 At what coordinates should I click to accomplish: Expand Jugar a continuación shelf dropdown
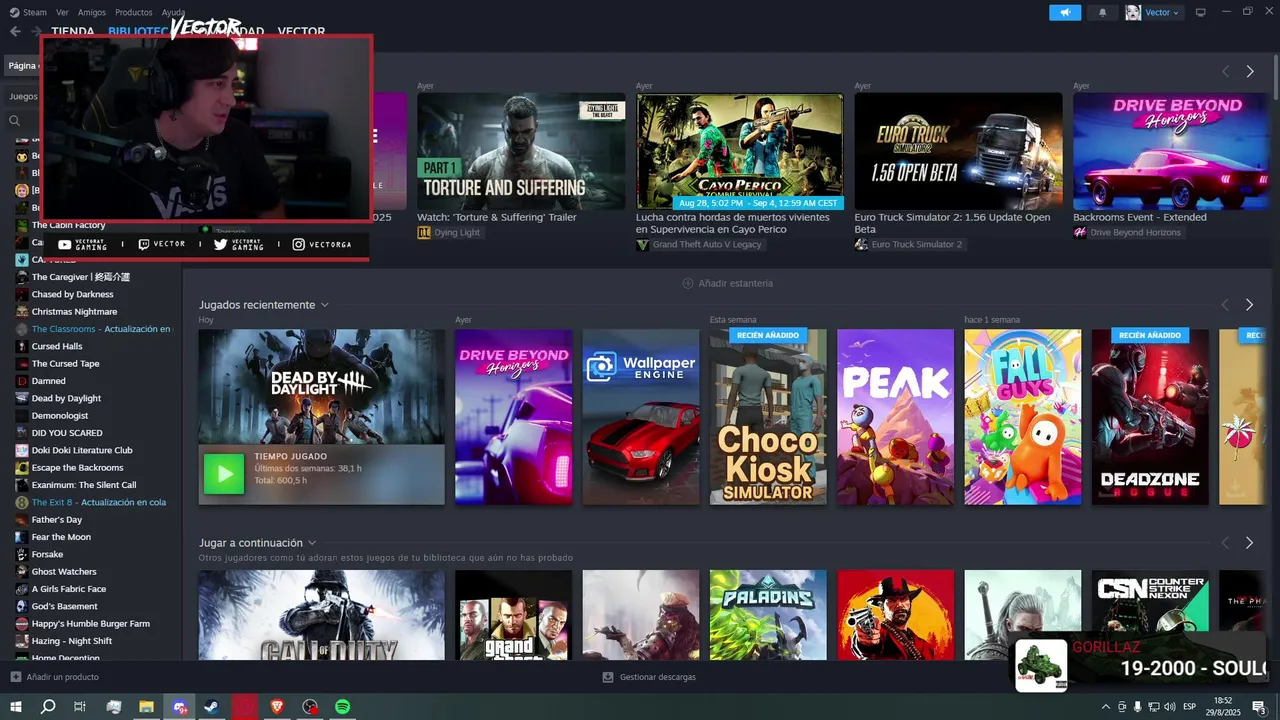[312, 543]
